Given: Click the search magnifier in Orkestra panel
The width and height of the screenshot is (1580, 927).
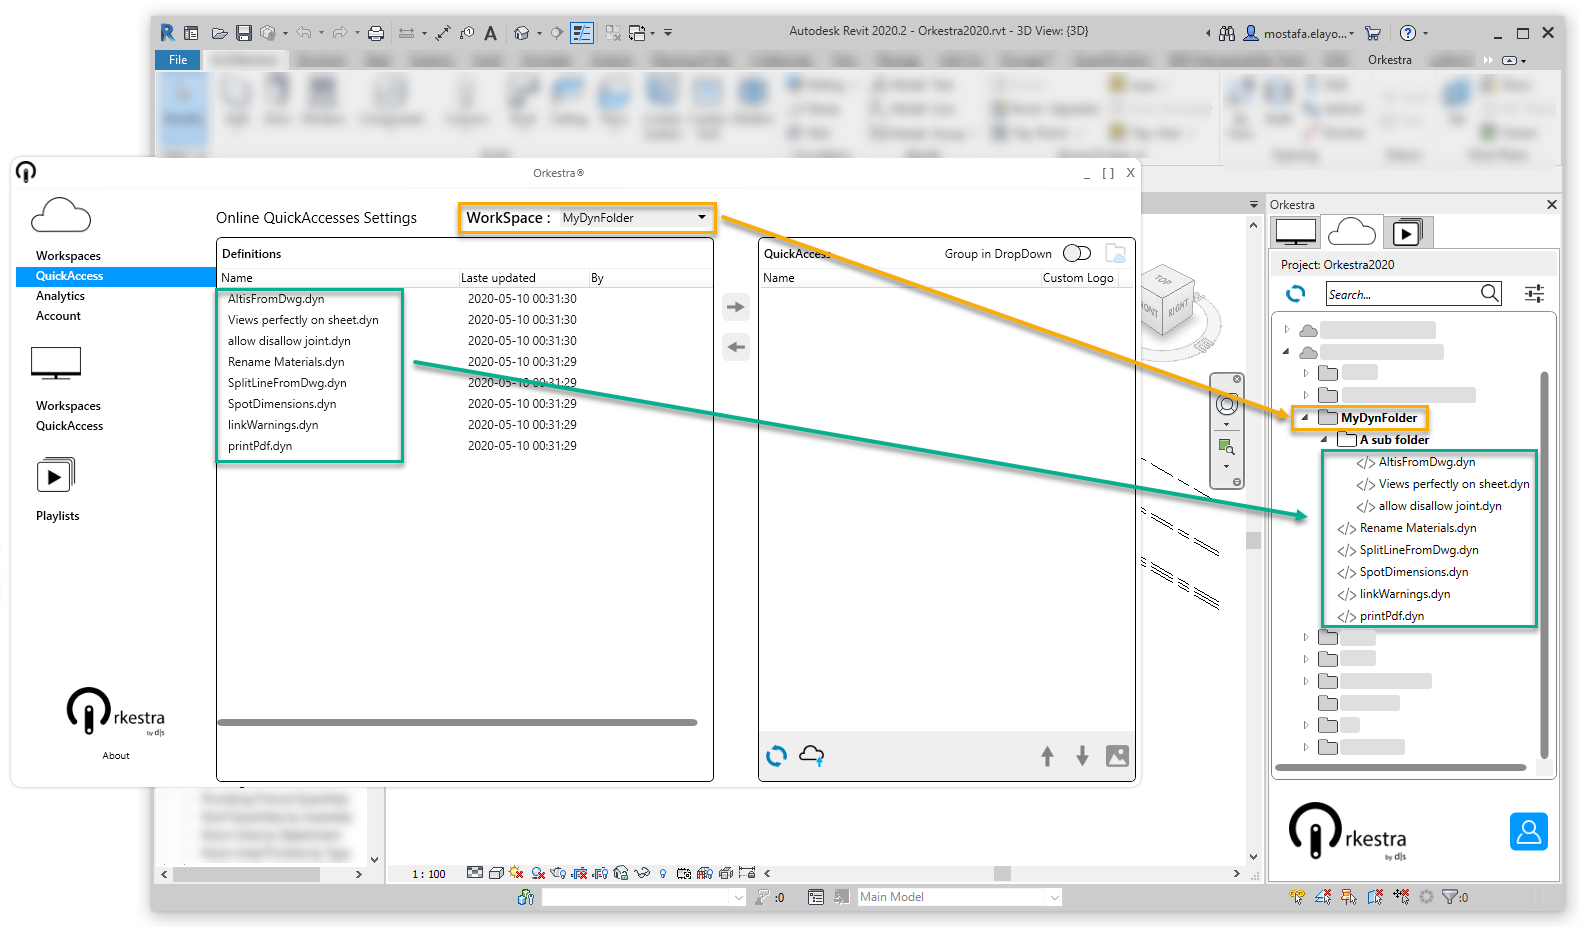Looking at the screenshot, I should 1490,293.
